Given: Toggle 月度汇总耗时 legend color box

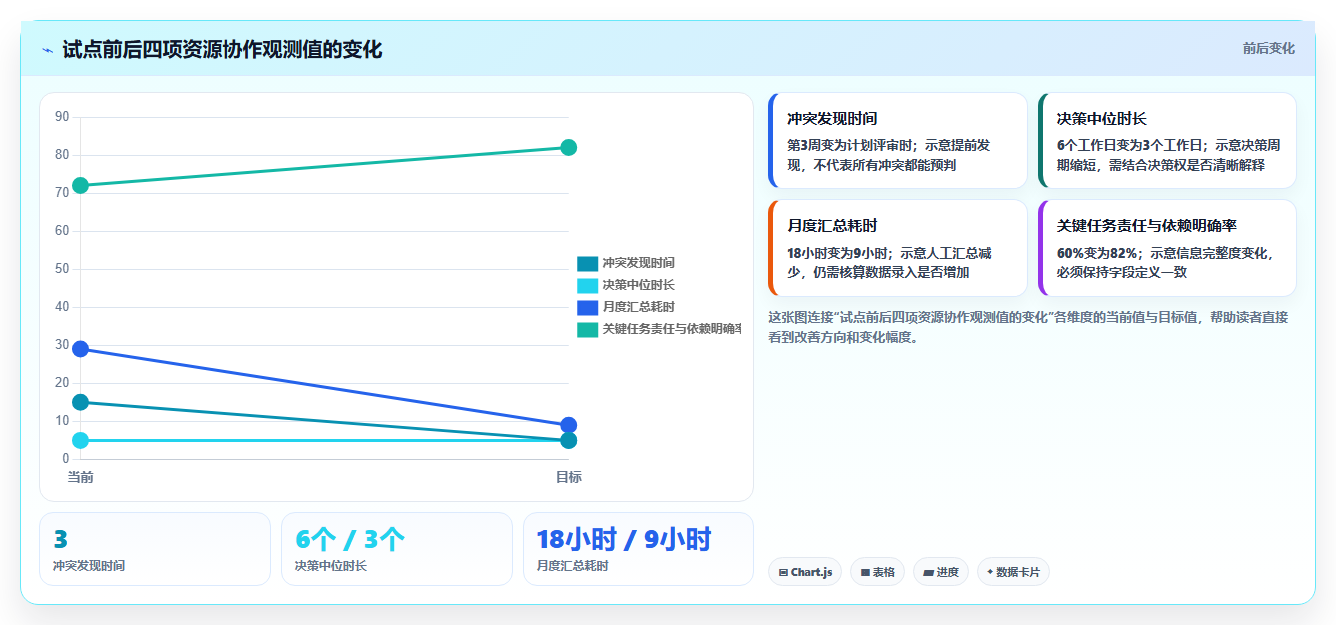Looking at the screenshot, I should [587, 307].
